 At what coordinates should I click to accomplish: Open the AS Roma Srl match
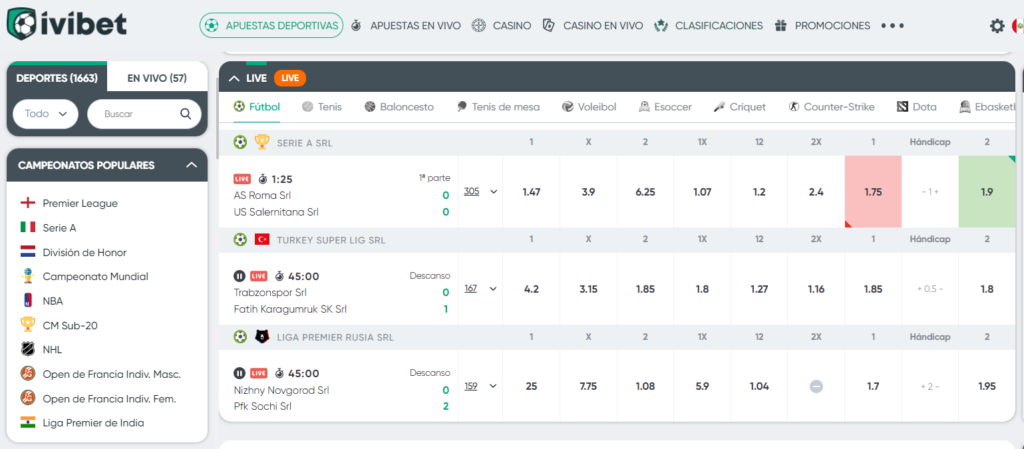pyautogui.click(x=263, y=195)
